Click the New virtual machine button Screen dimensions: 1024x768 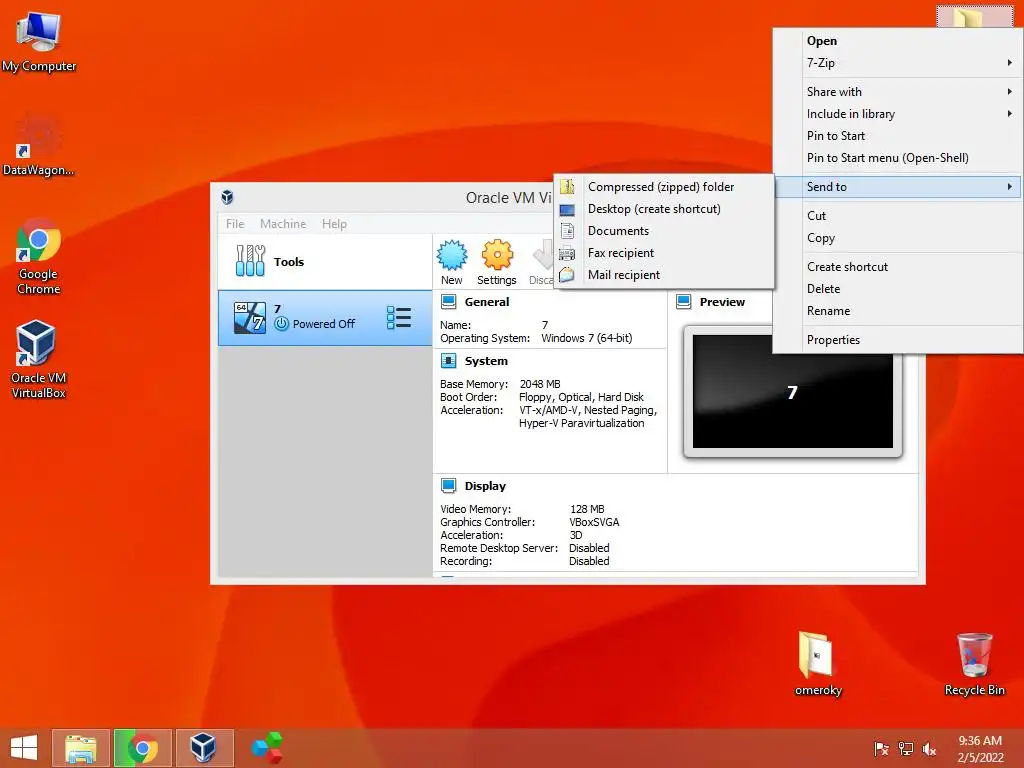[x=452, y=263]
